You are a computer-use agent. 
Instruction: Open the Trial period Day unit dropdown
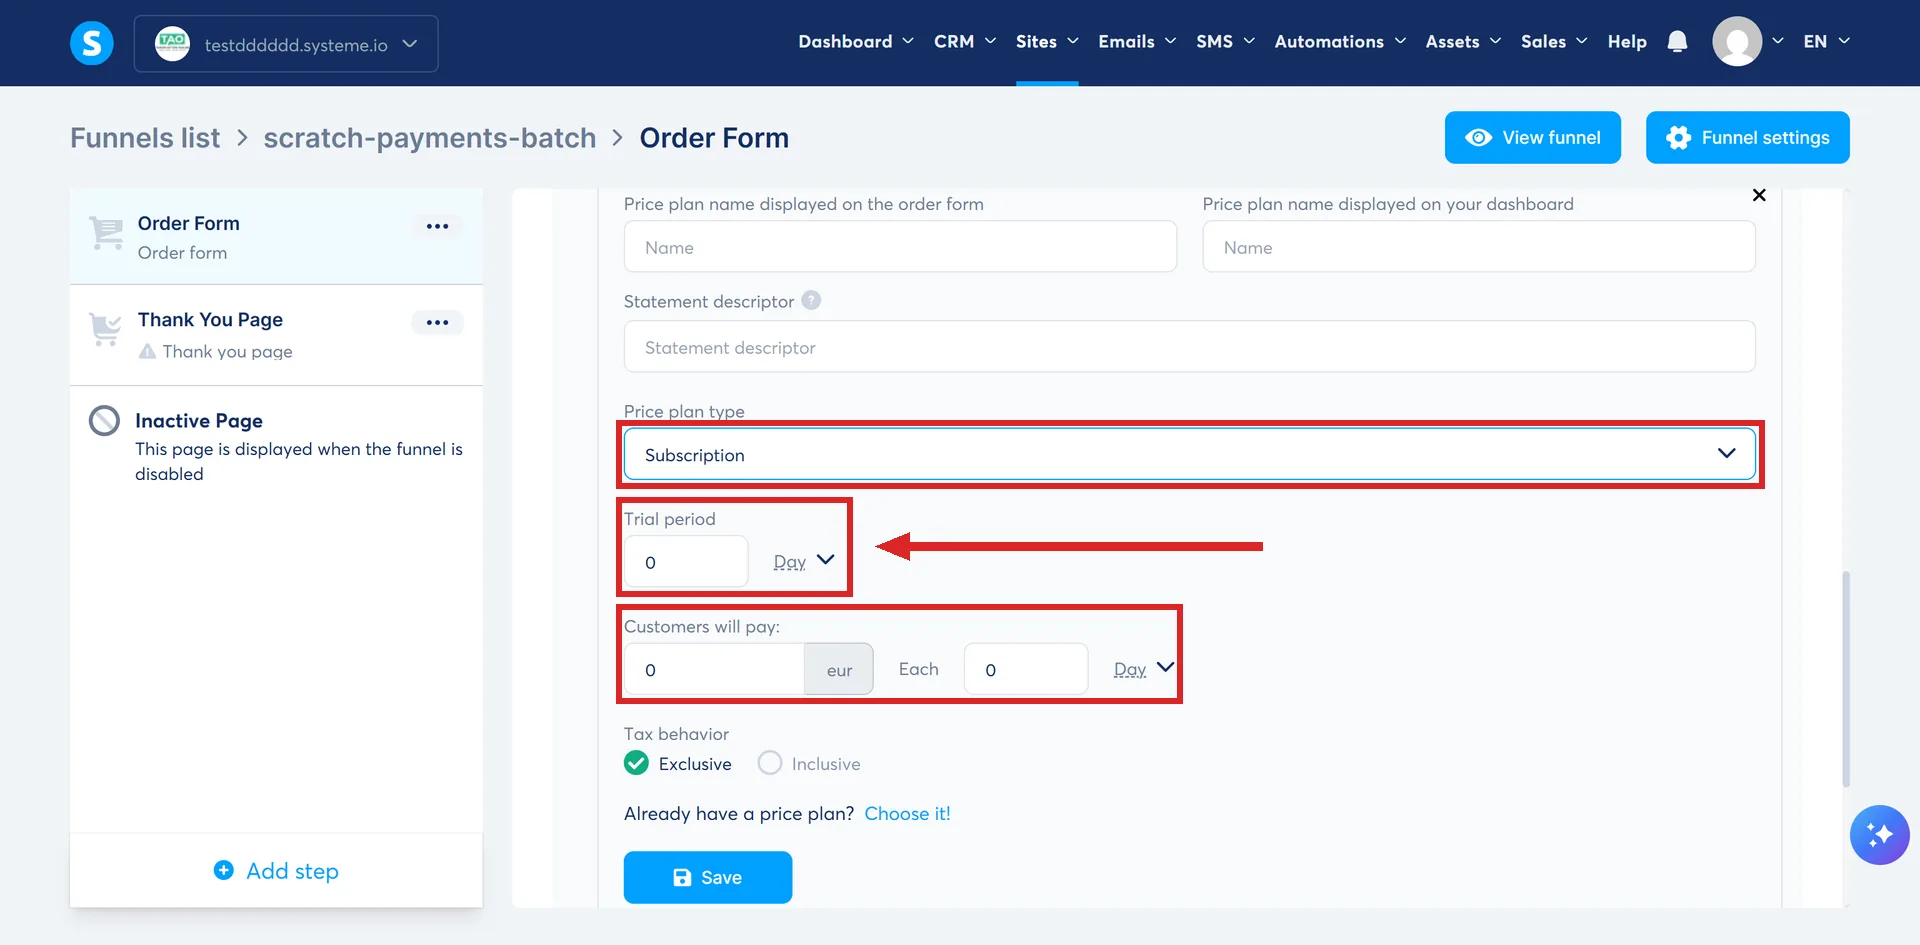pyautogui.click(x=803, y=561)
